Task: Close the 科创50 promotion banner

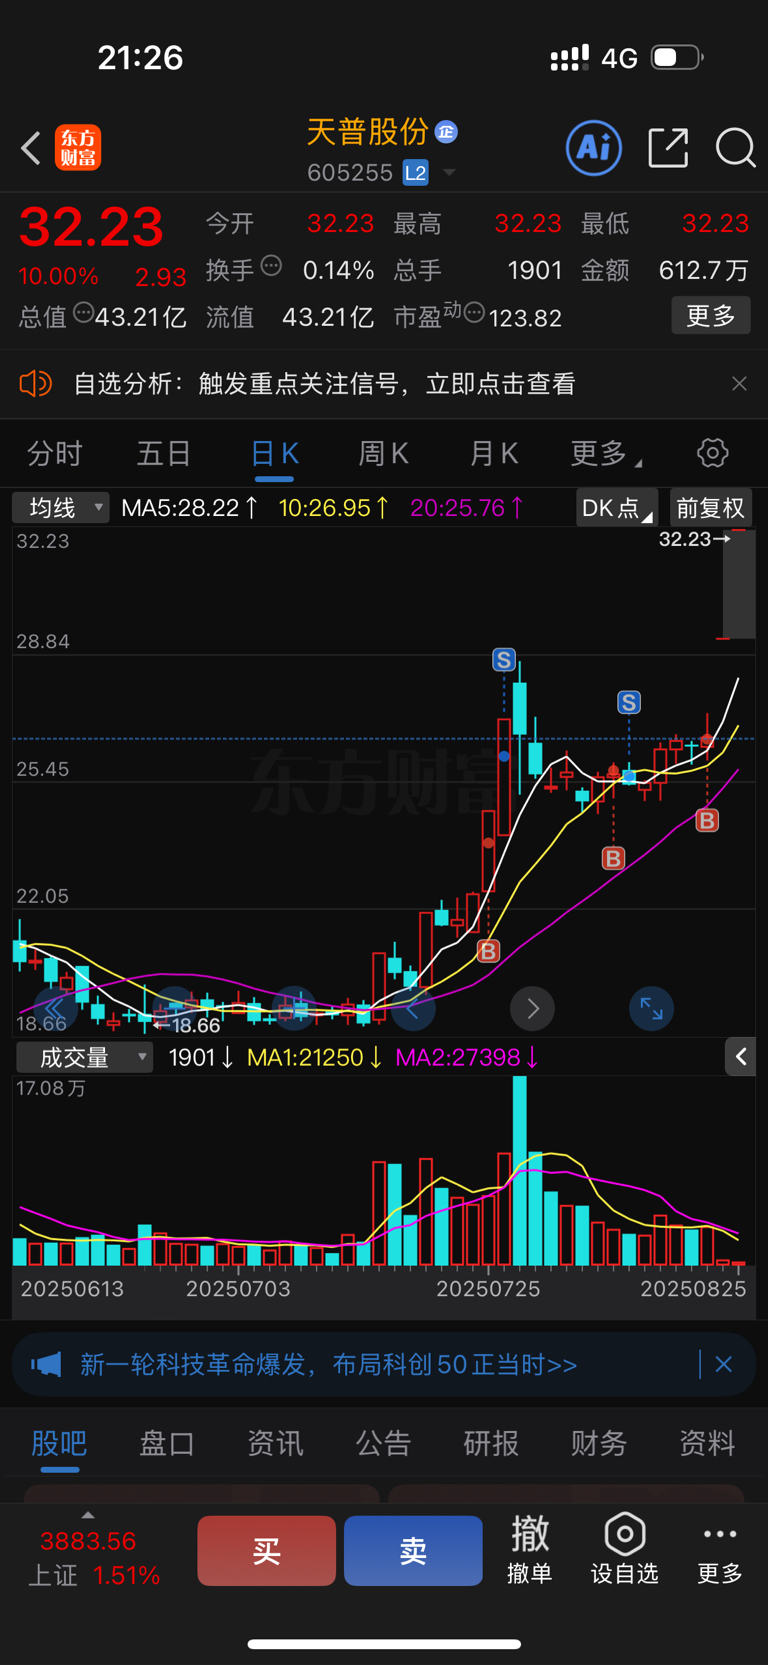Action: (724, 1364)
